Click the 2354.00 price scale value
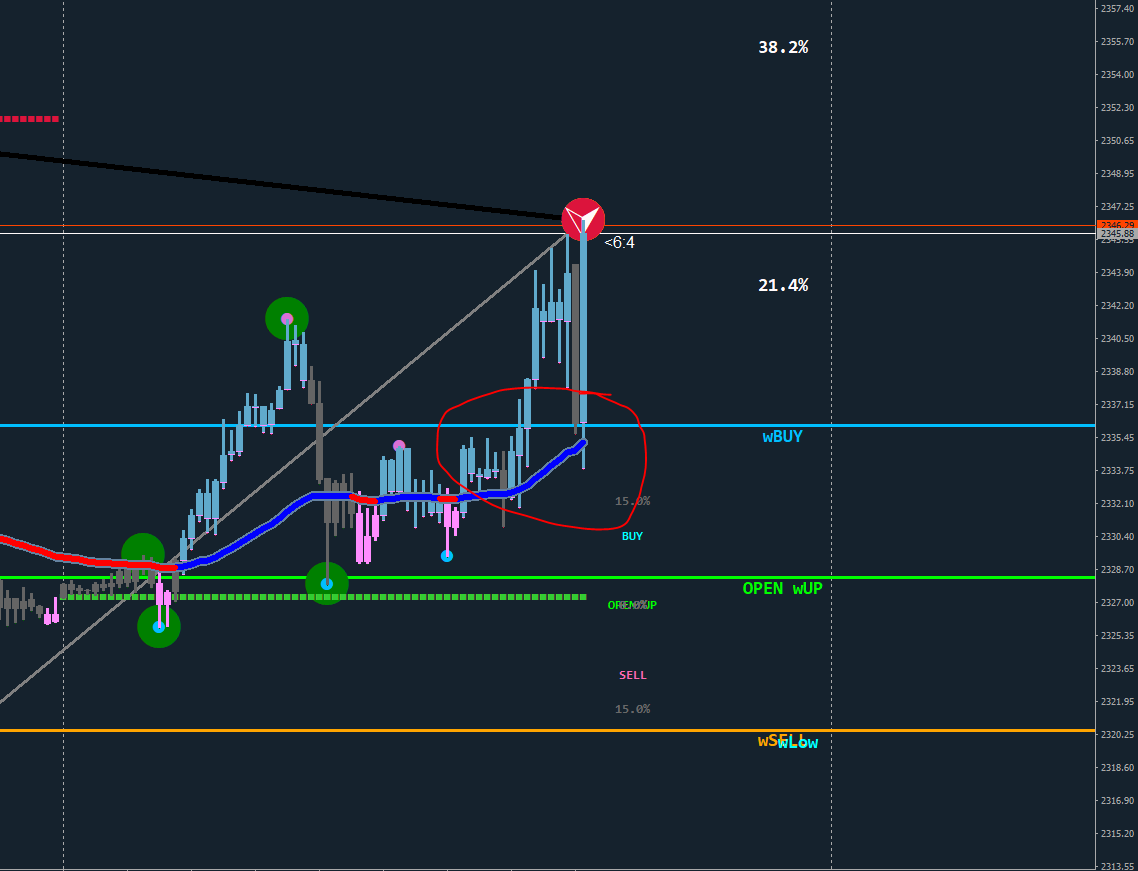 point(1117,74)
